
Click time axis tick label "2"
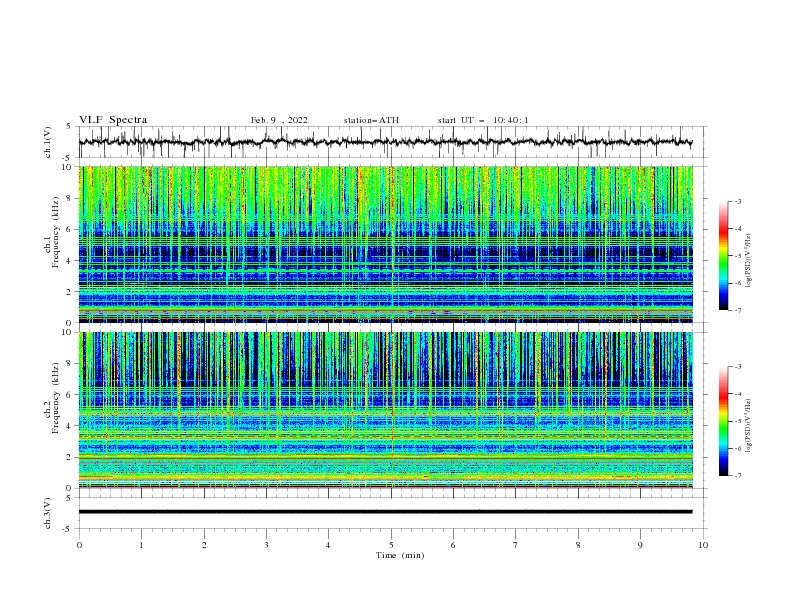click(x=204, y=545)
